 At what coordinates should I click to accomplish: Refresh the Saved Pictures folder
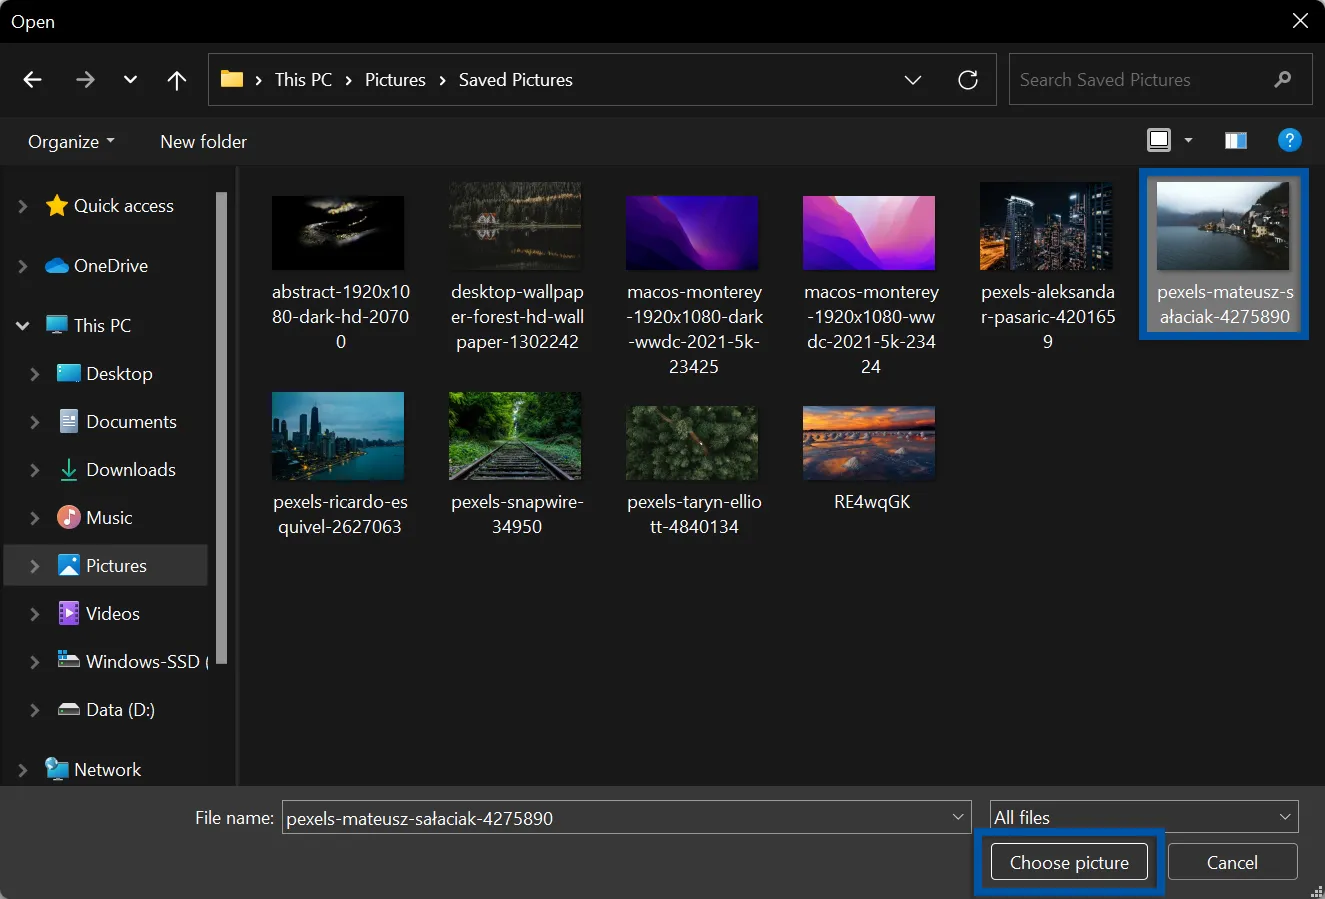point(967,80)
